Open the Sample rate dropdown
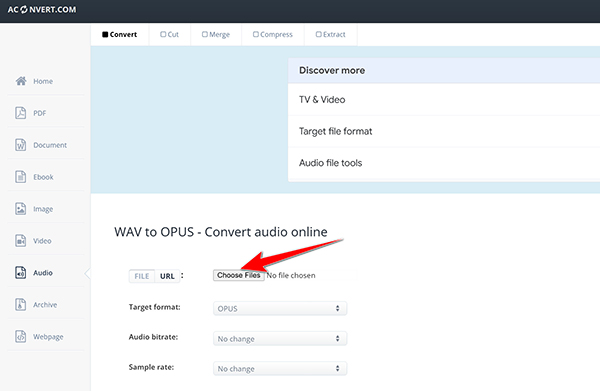The height and width of the screenshot is (391, 600). (280, 368)
